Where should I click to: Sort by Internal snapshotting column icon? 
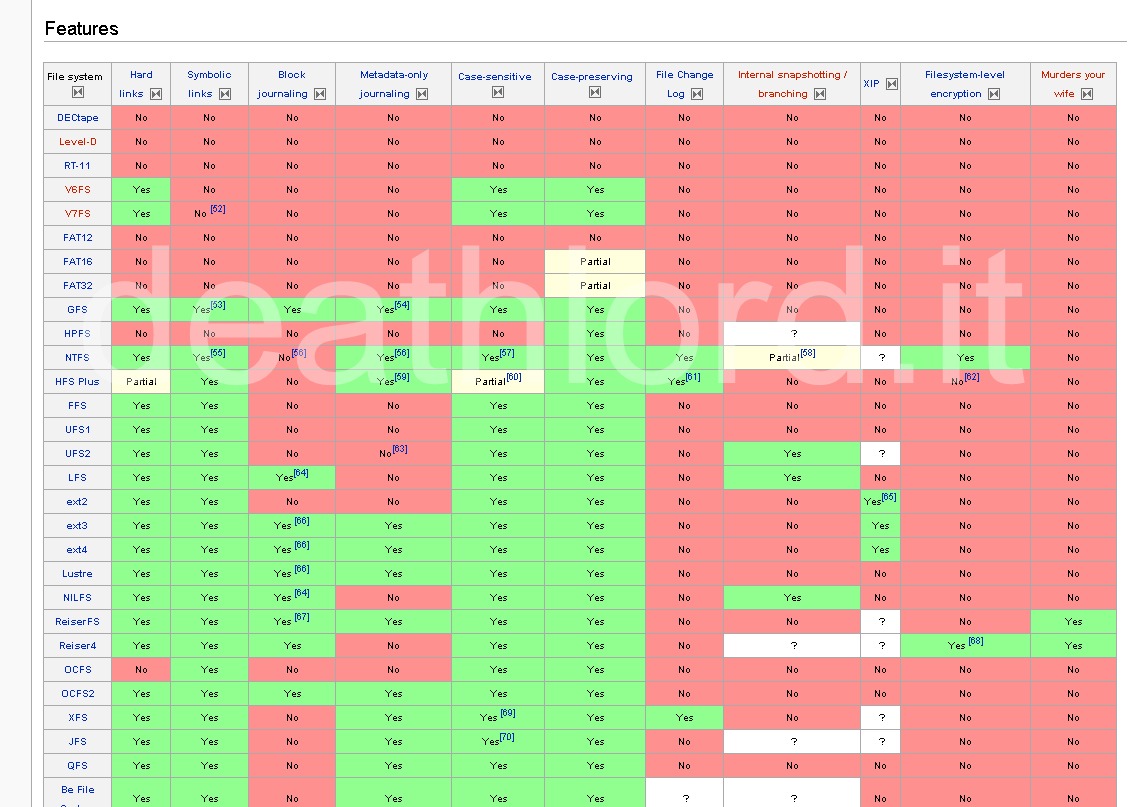(x=820, y=94)
